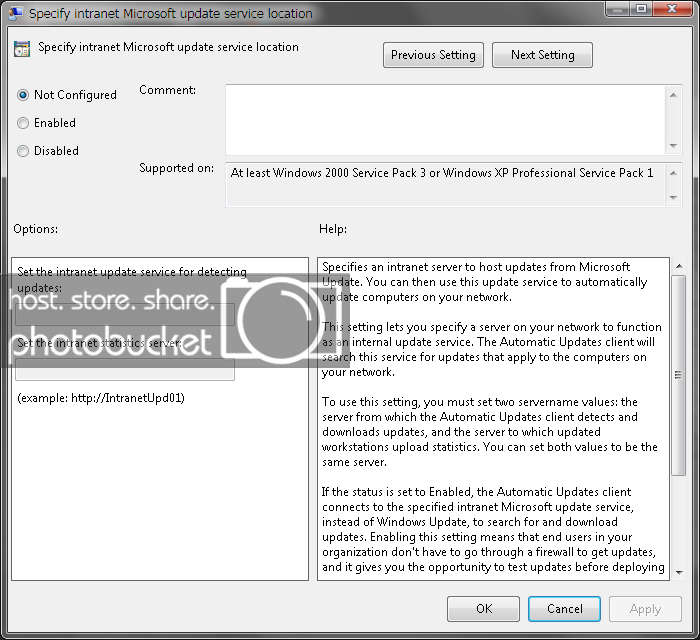
Task: Click the Apply button
Action: pos(645,609)
